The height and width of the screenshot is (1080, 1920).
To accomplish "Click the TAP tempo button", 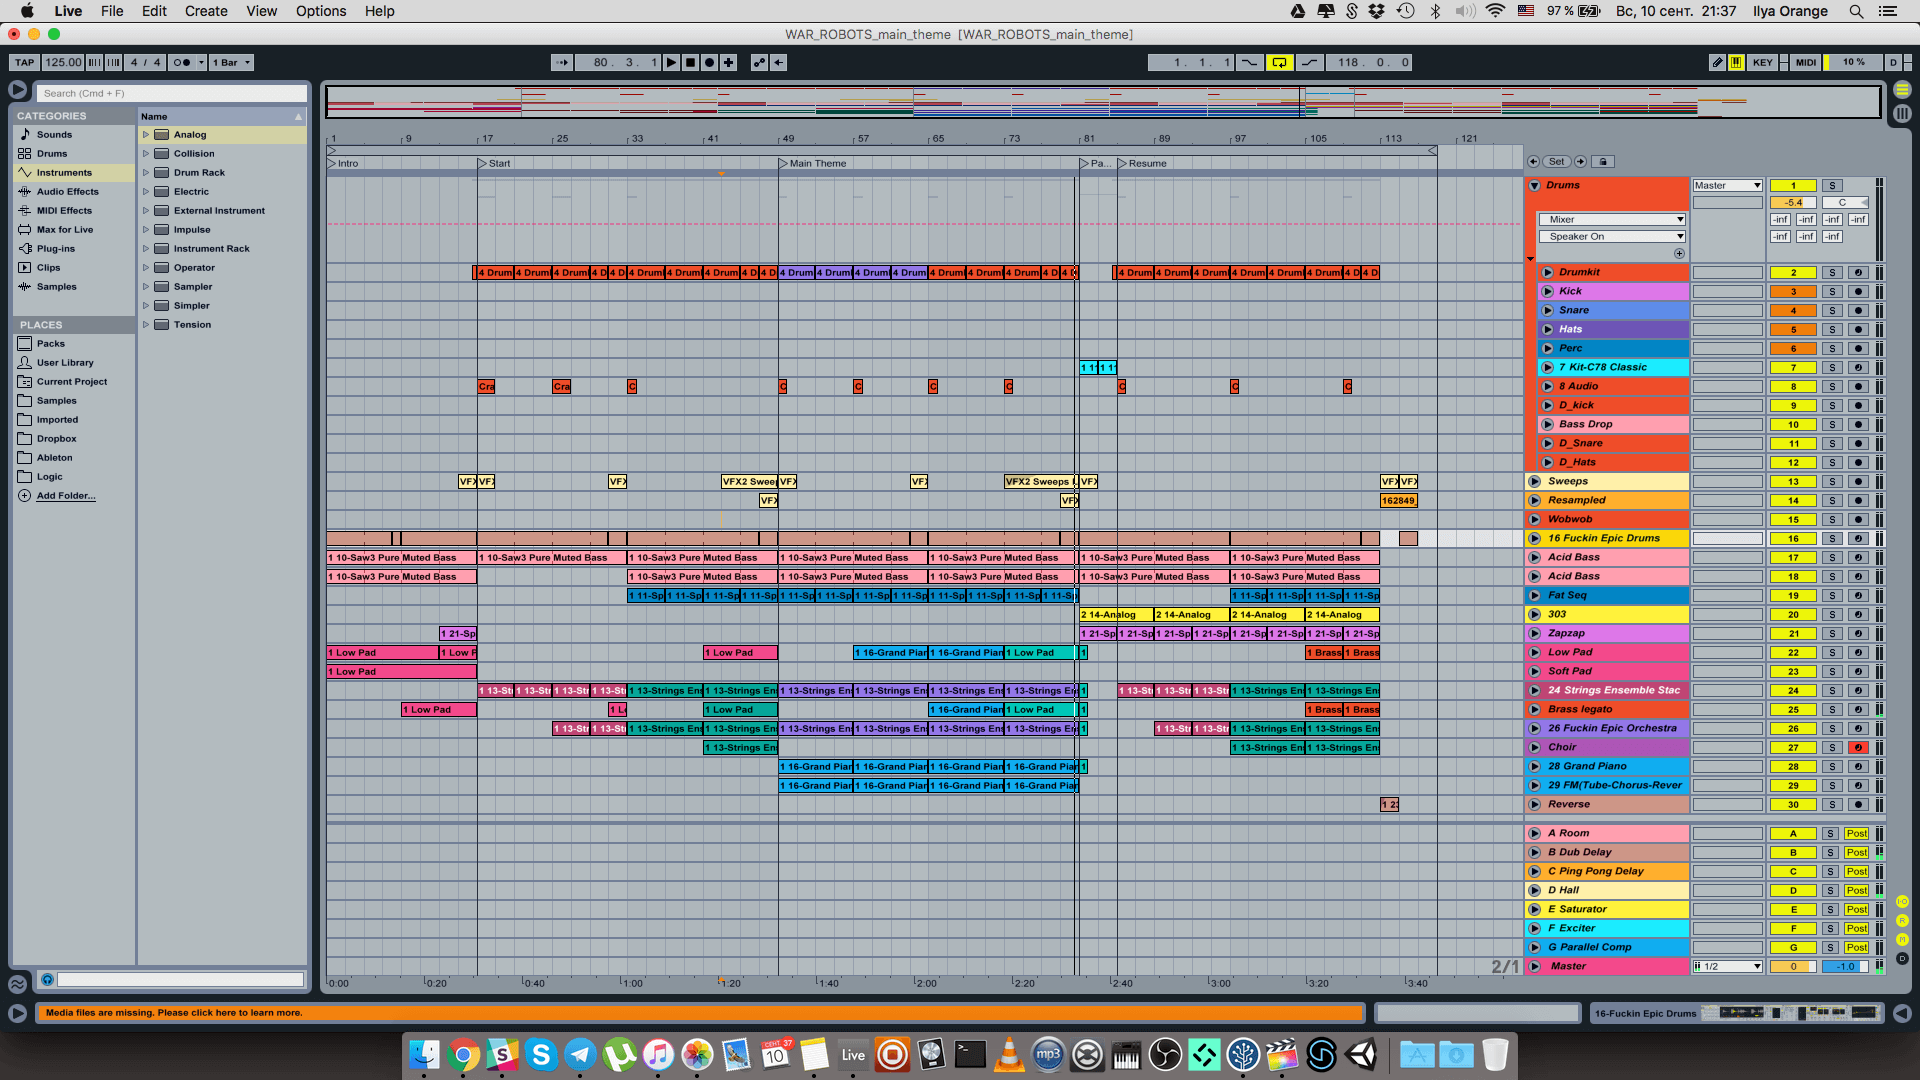I will (24, 62).
